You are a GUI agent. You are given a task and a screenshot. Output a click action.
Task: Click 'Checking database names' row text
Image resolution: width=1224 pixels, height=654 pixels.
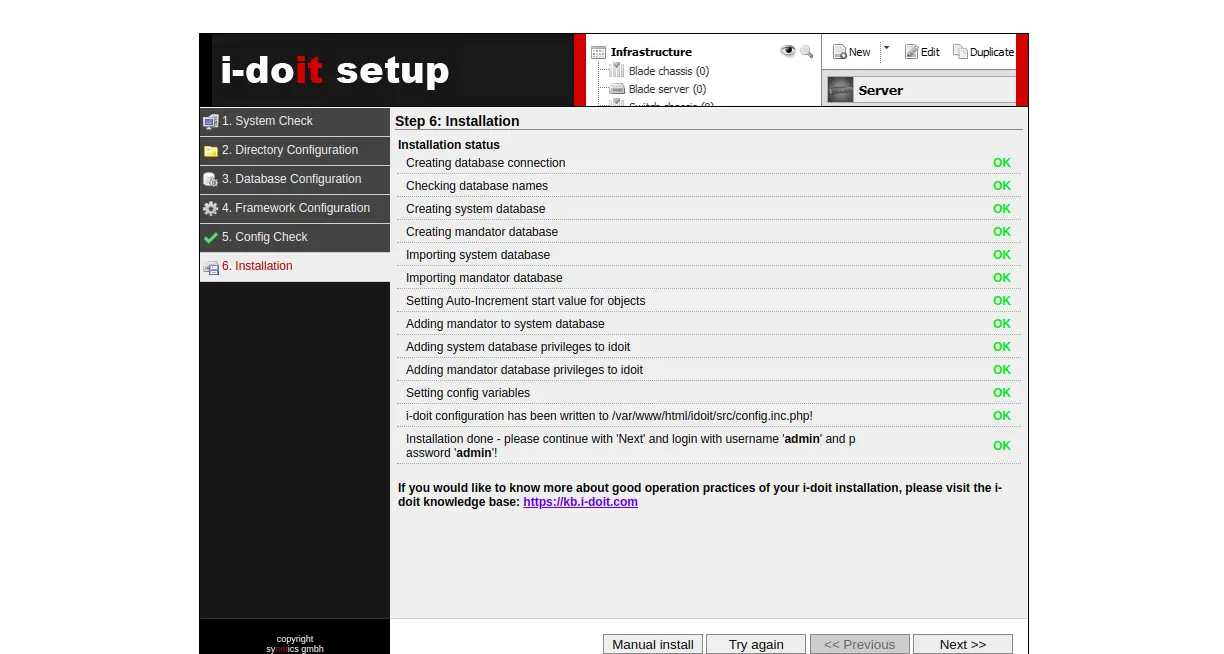477,186
